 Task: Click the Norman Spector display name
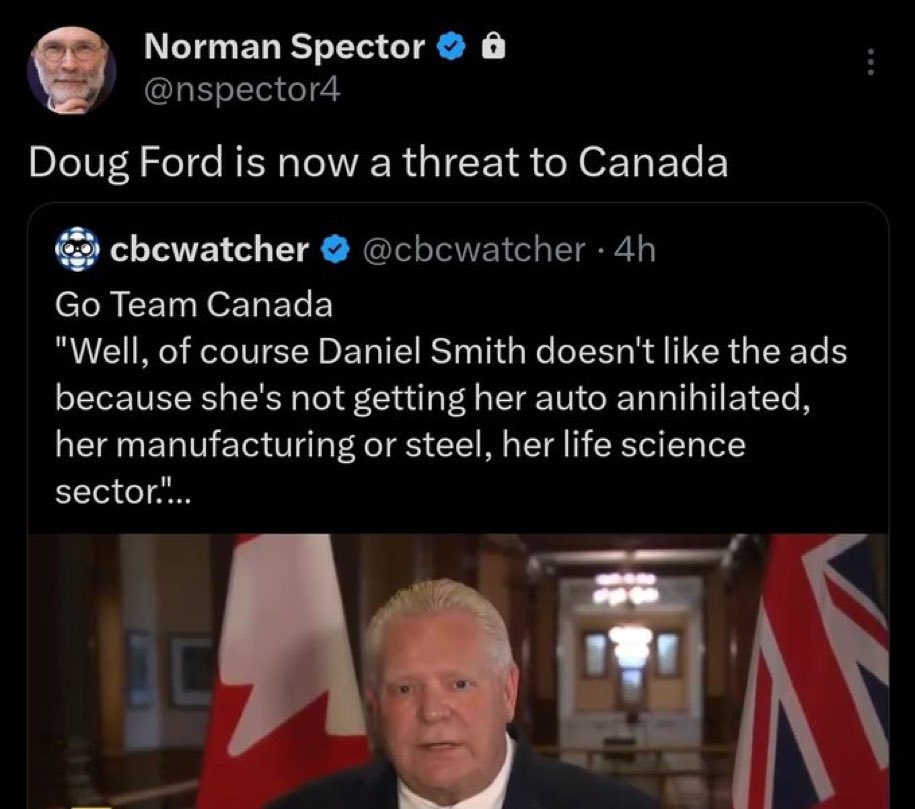[284, 47]
